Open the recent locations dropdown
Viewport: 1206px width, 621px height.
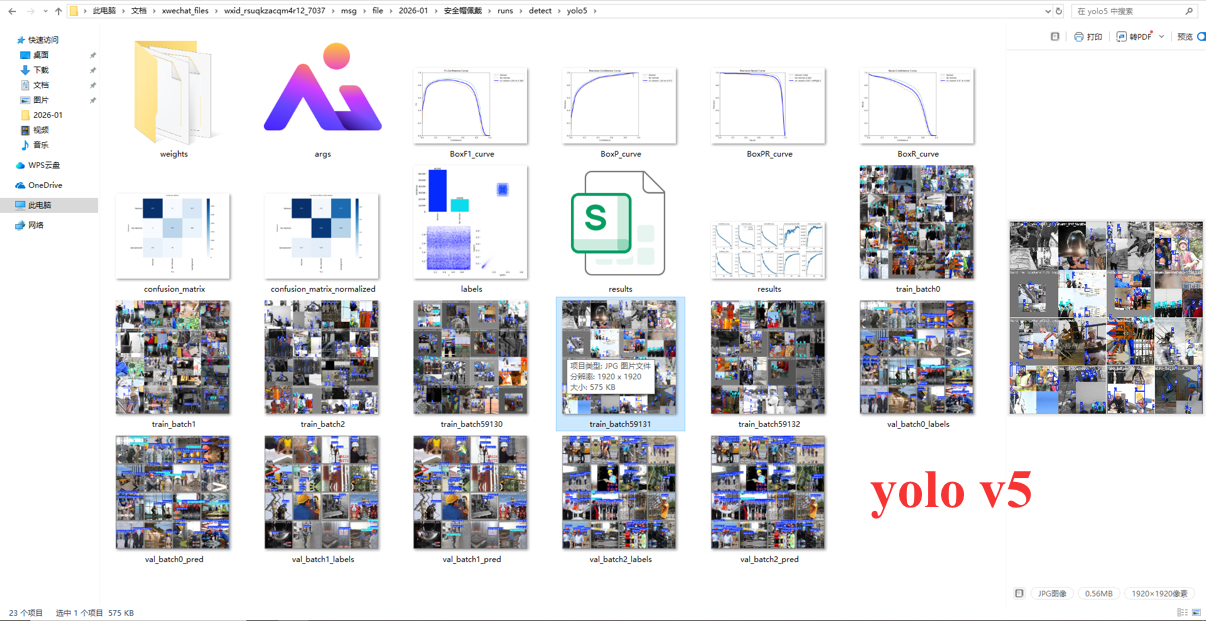click(45, 11)
